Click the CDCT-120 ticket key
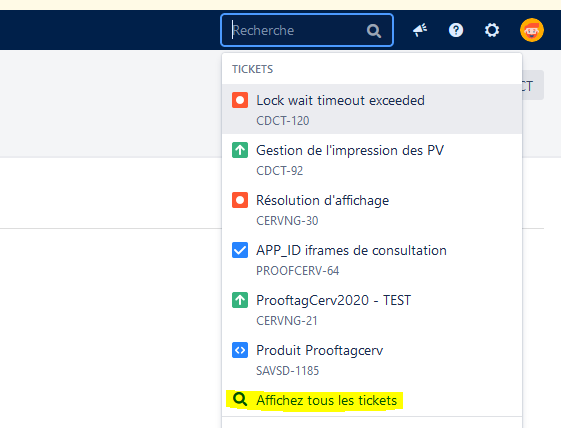The height and width of the screenshot is (428, 561). (x=283, y=121)
